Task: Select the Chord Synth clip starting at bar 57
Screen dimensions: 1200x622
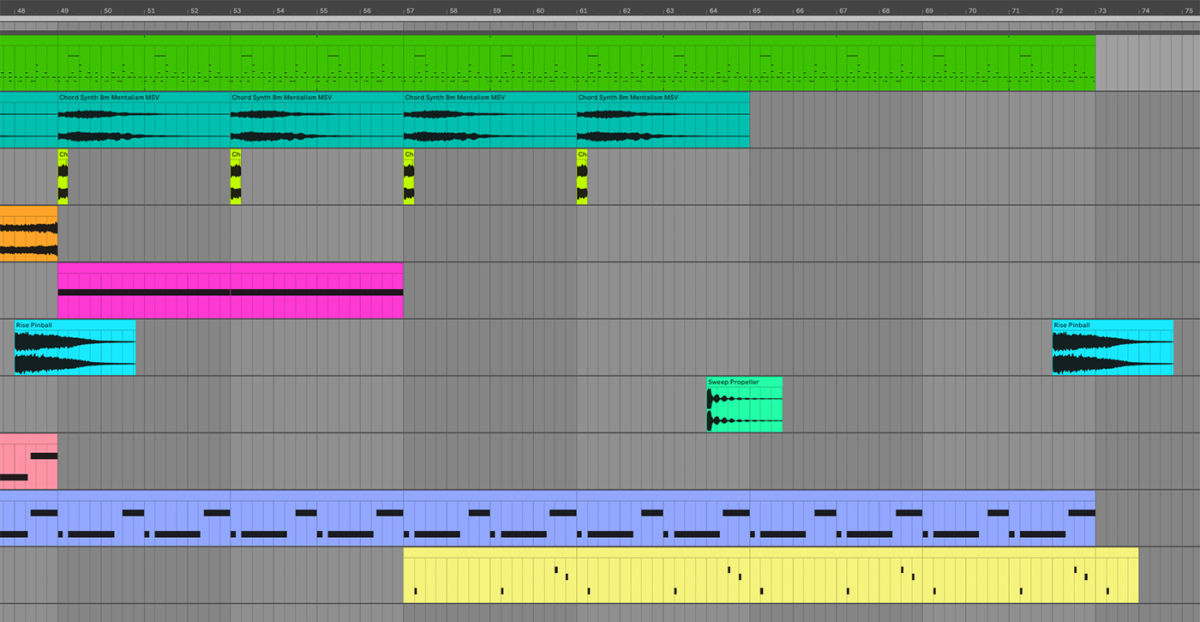Action: click(490, 120)
